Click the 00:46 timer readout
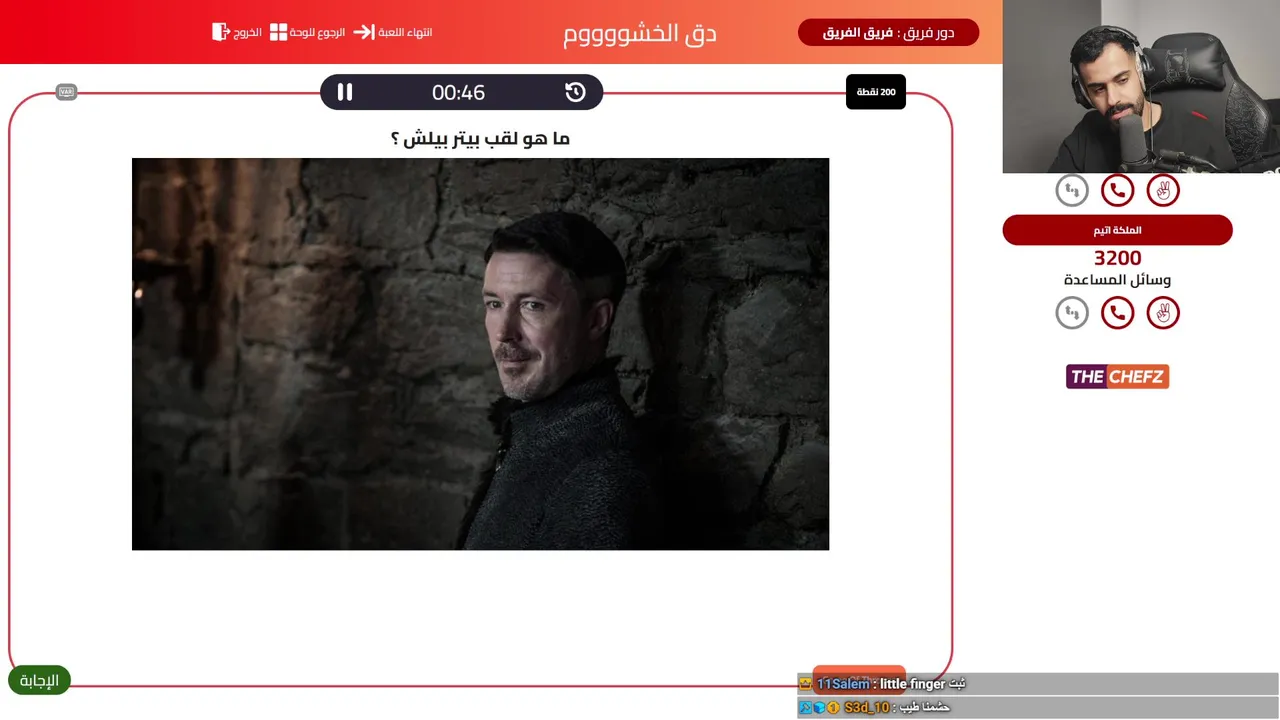This screenshot has width=1280, height=720. point(458,92)
